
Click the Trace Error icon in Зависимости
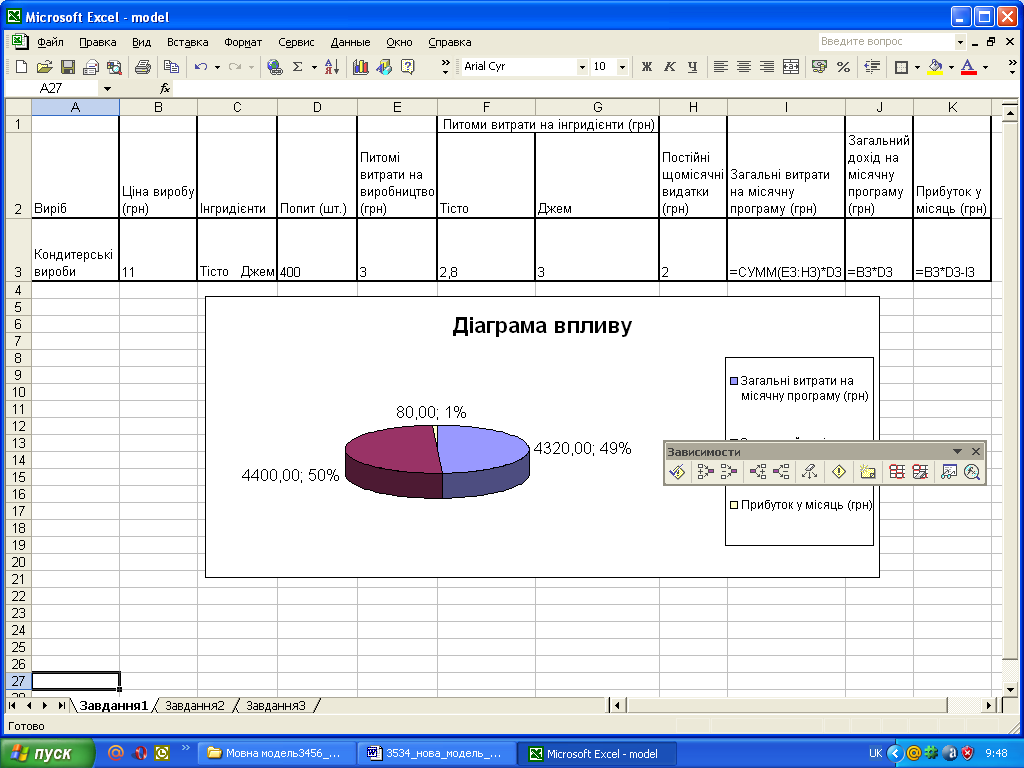point(839,472)
